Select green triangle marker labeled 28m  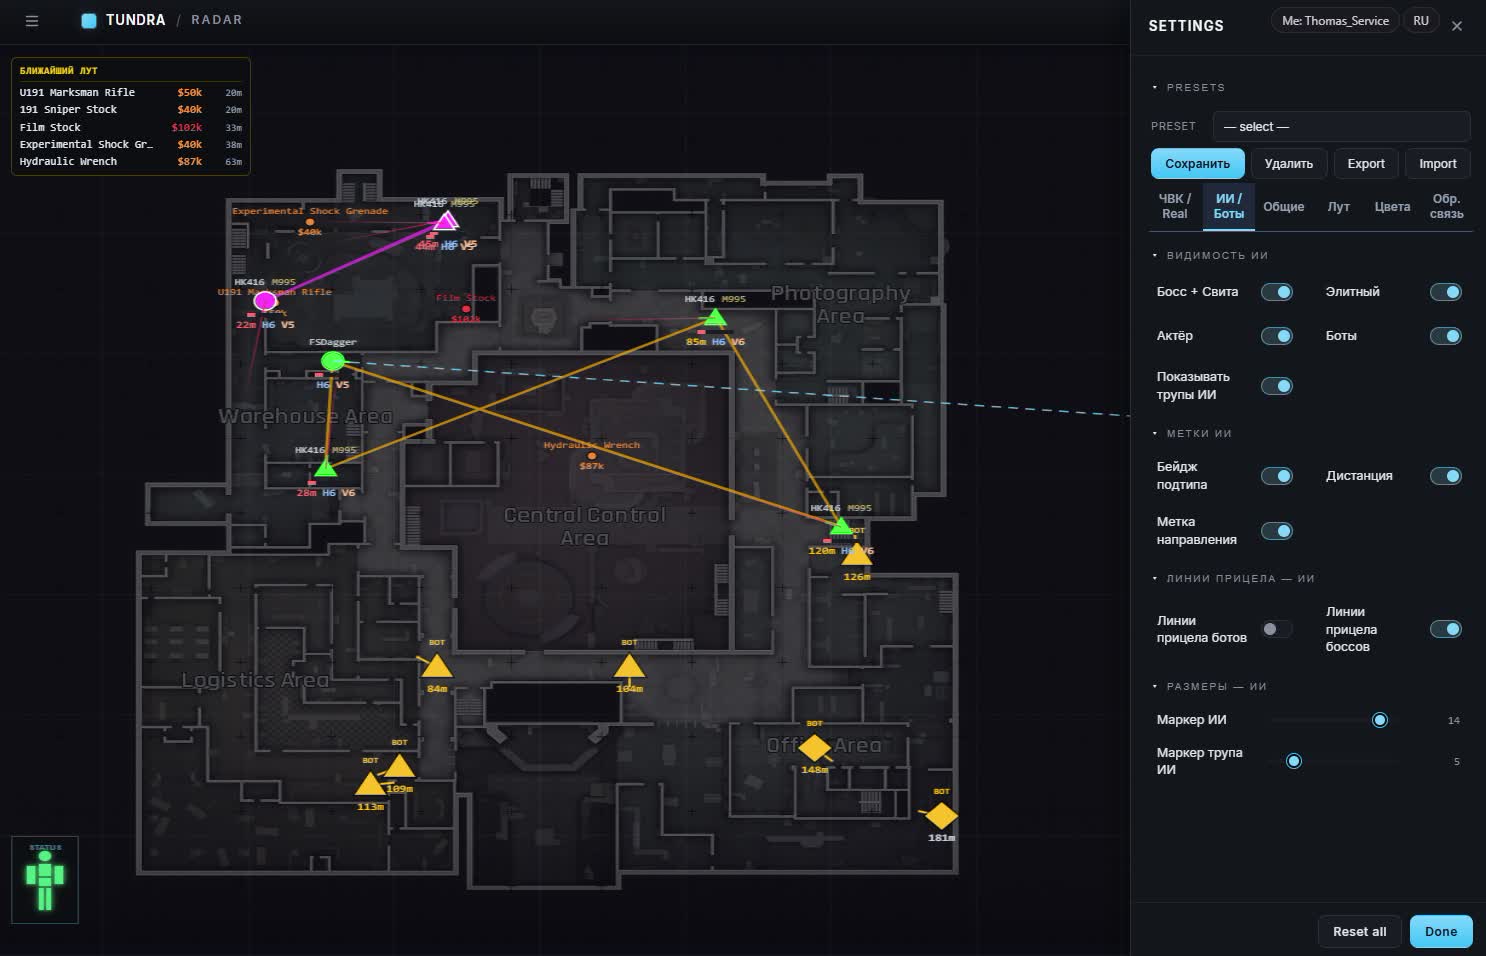tap(326, 468)
